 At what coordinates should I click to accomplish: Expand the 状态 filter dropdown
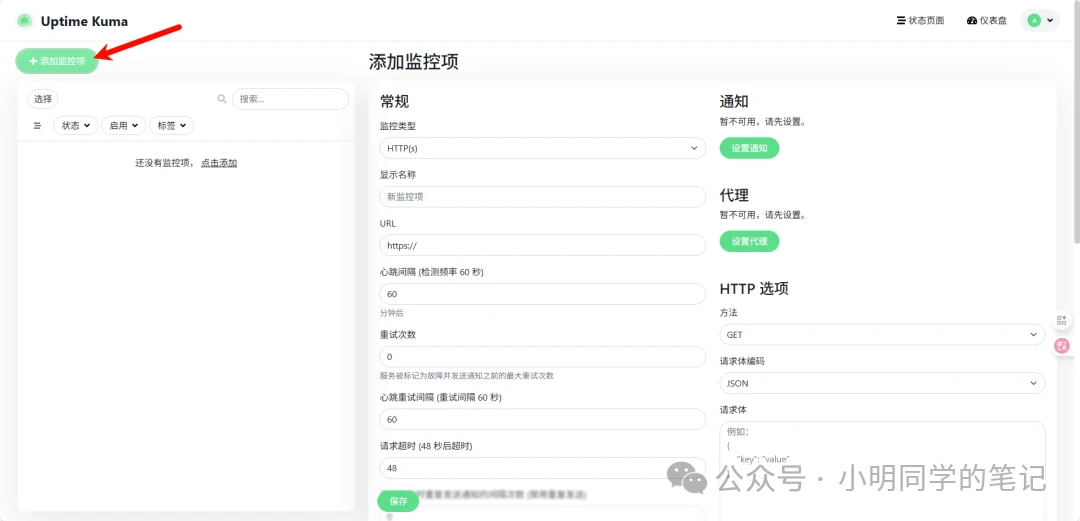click(76, 125)
